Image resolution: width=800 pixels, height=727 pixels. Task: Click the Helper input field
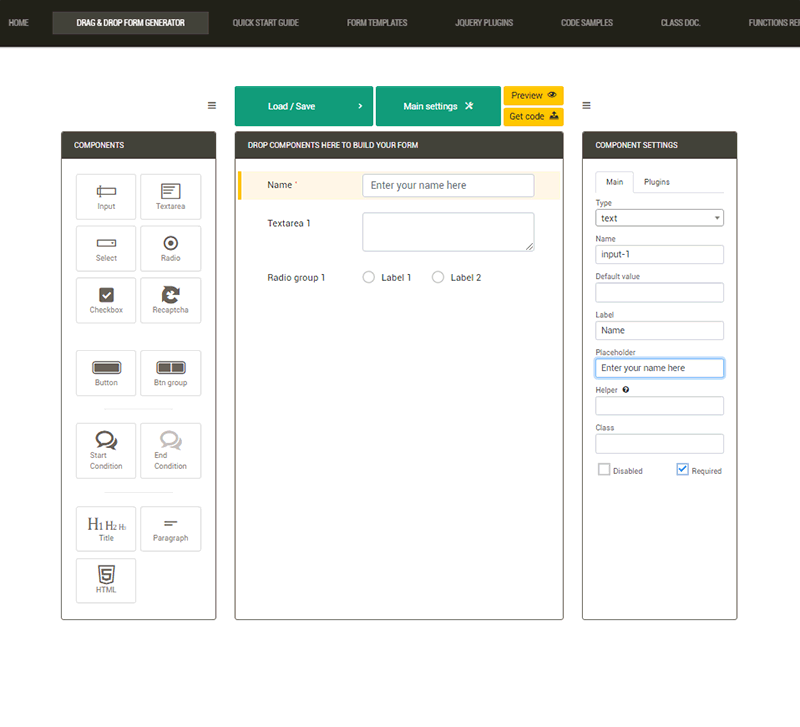coord(659,406)
